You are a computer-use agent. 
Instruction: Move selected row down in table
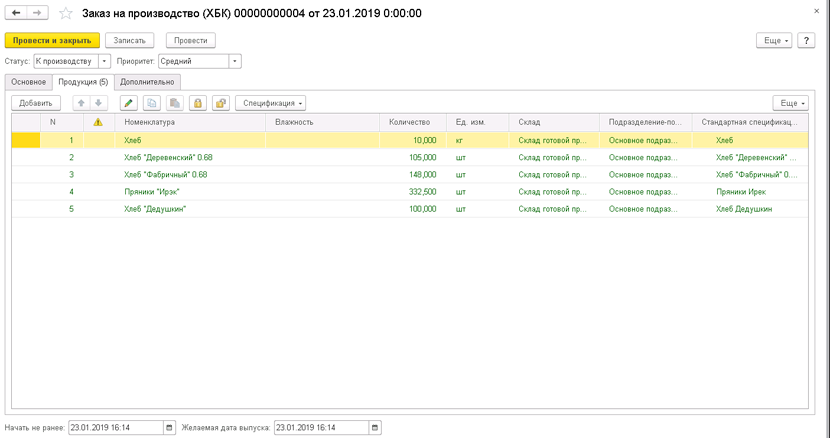(98, 103)
